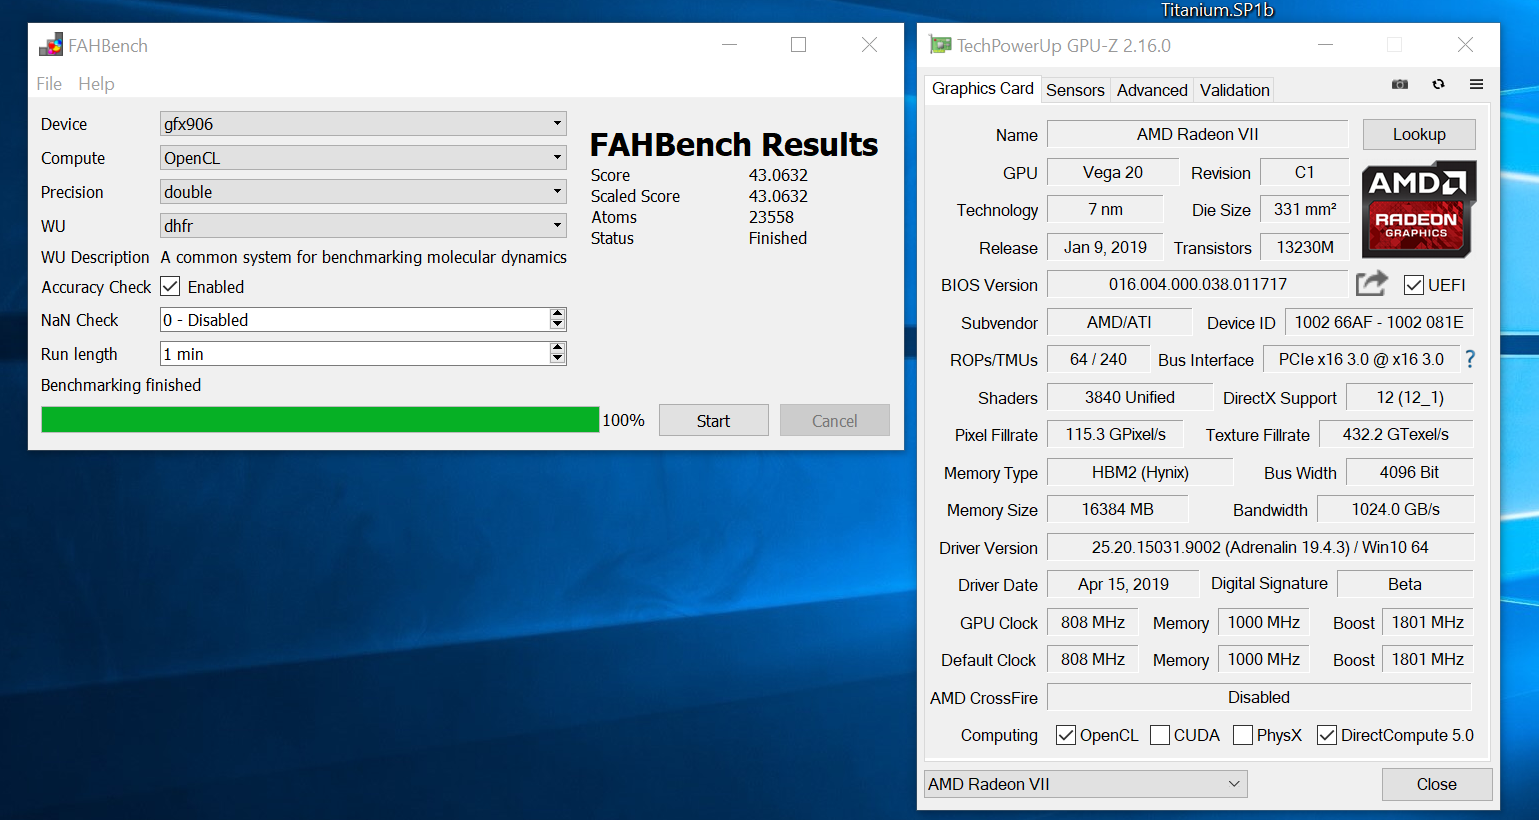1539x820 pixels.
Task: Close the FAHBench window
Action: tap(869, 45)
